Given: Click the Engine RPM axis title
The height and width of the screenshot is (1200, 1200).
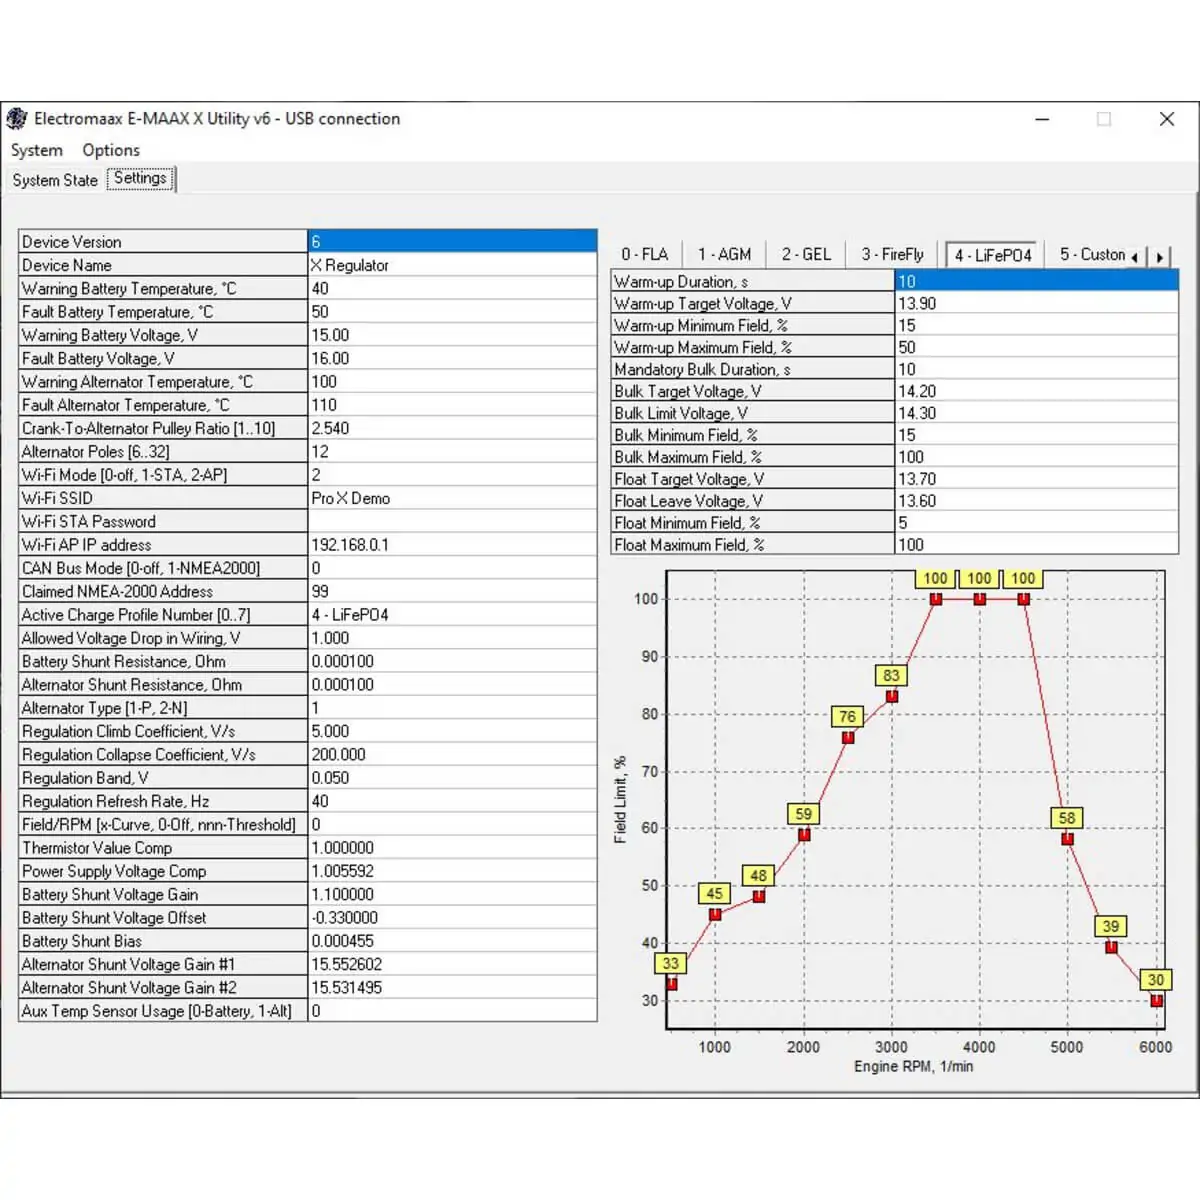Looking at the screenshot, I should [913, 1067].
